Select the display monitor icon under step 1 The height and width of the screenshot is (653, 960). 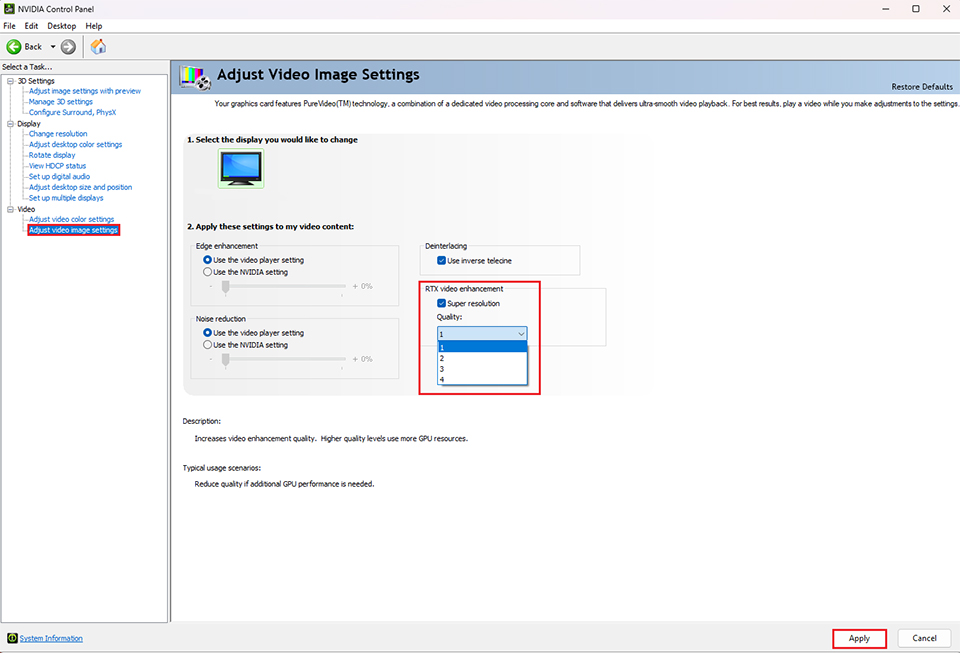[x=240, y=168]
